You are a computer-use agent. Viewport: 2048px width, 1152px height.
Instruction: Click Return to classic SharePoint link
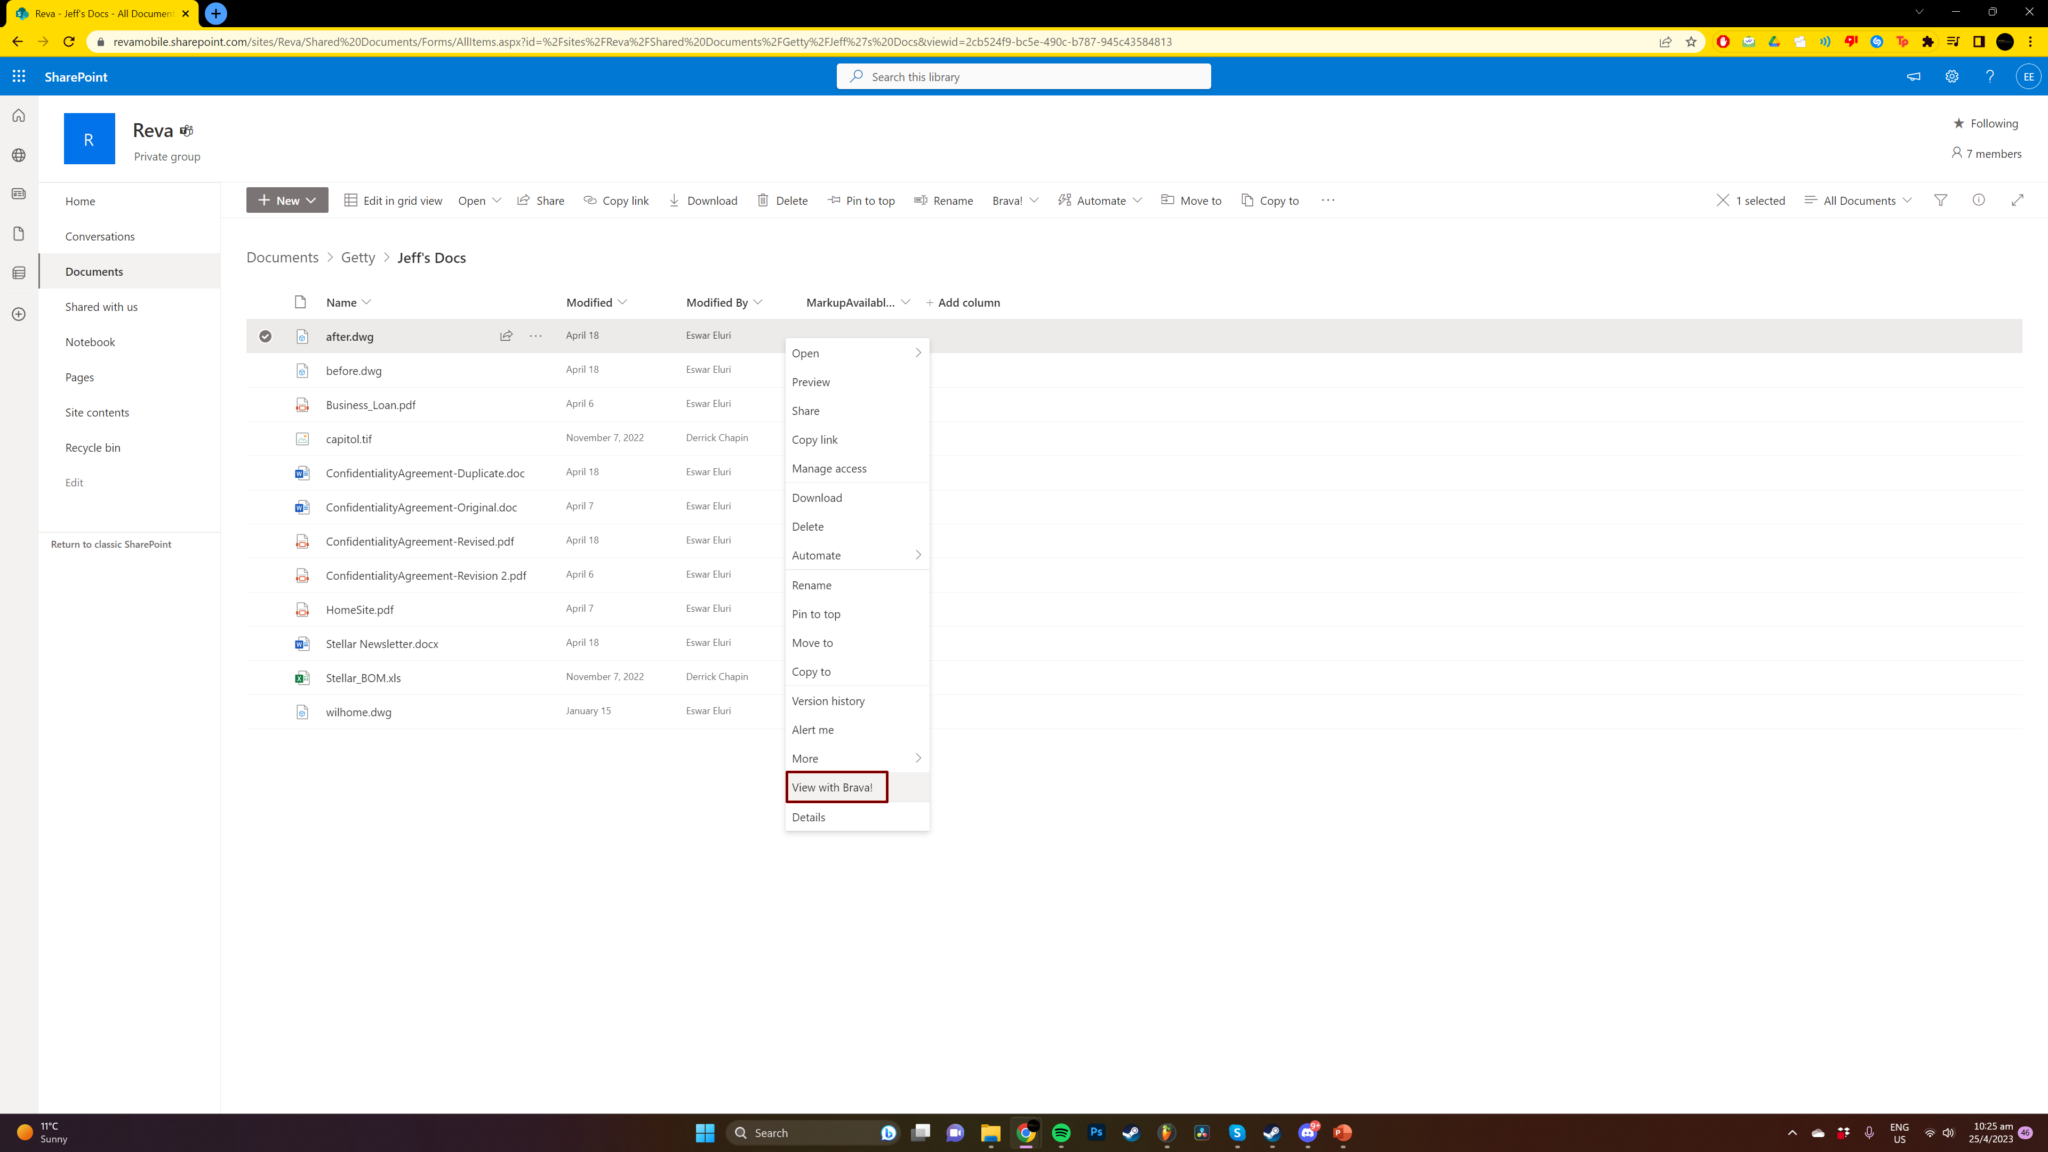point(111,544)
